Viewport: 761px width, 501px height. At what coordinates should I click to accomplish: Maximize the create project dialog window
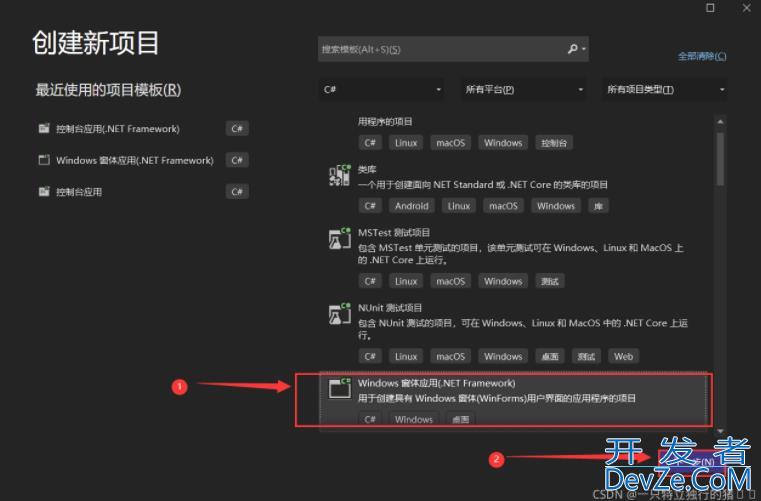710,8
